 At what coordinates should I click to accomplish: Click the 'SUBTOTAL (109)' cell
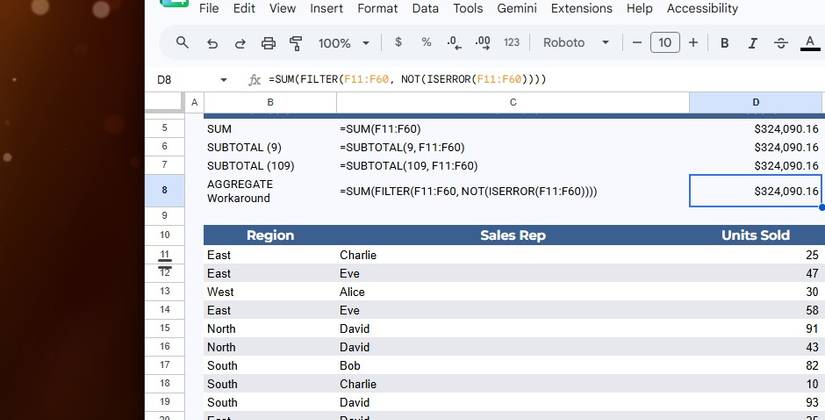point(270,166)
